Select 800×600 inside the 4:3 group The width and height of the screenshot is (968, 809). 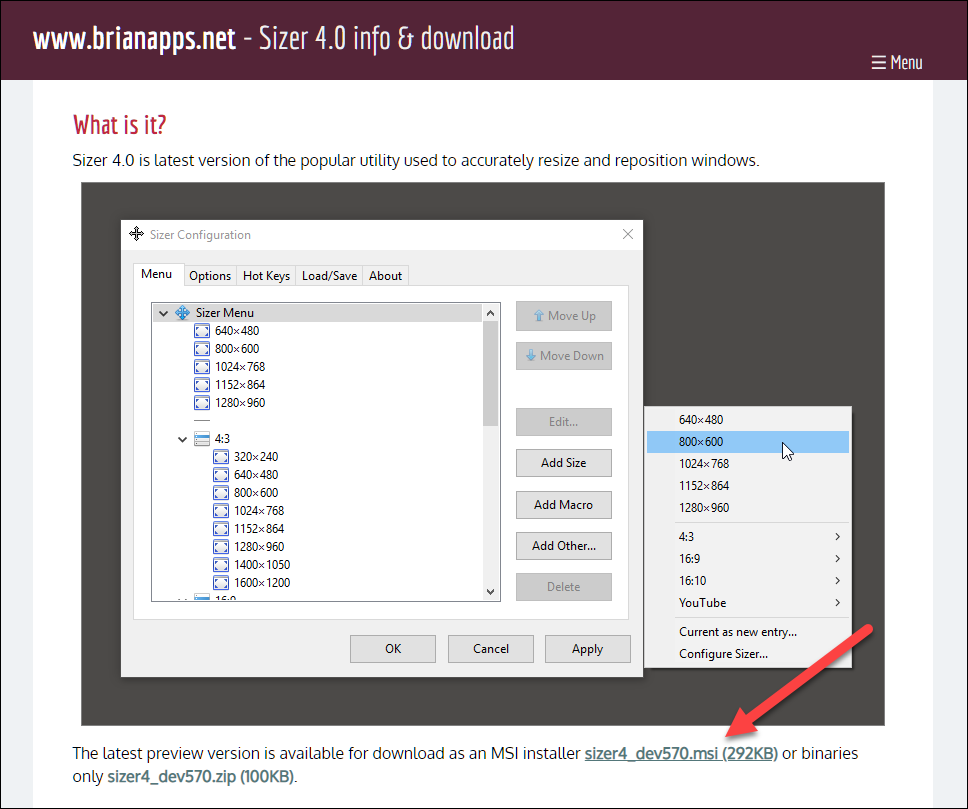(256, 492)
